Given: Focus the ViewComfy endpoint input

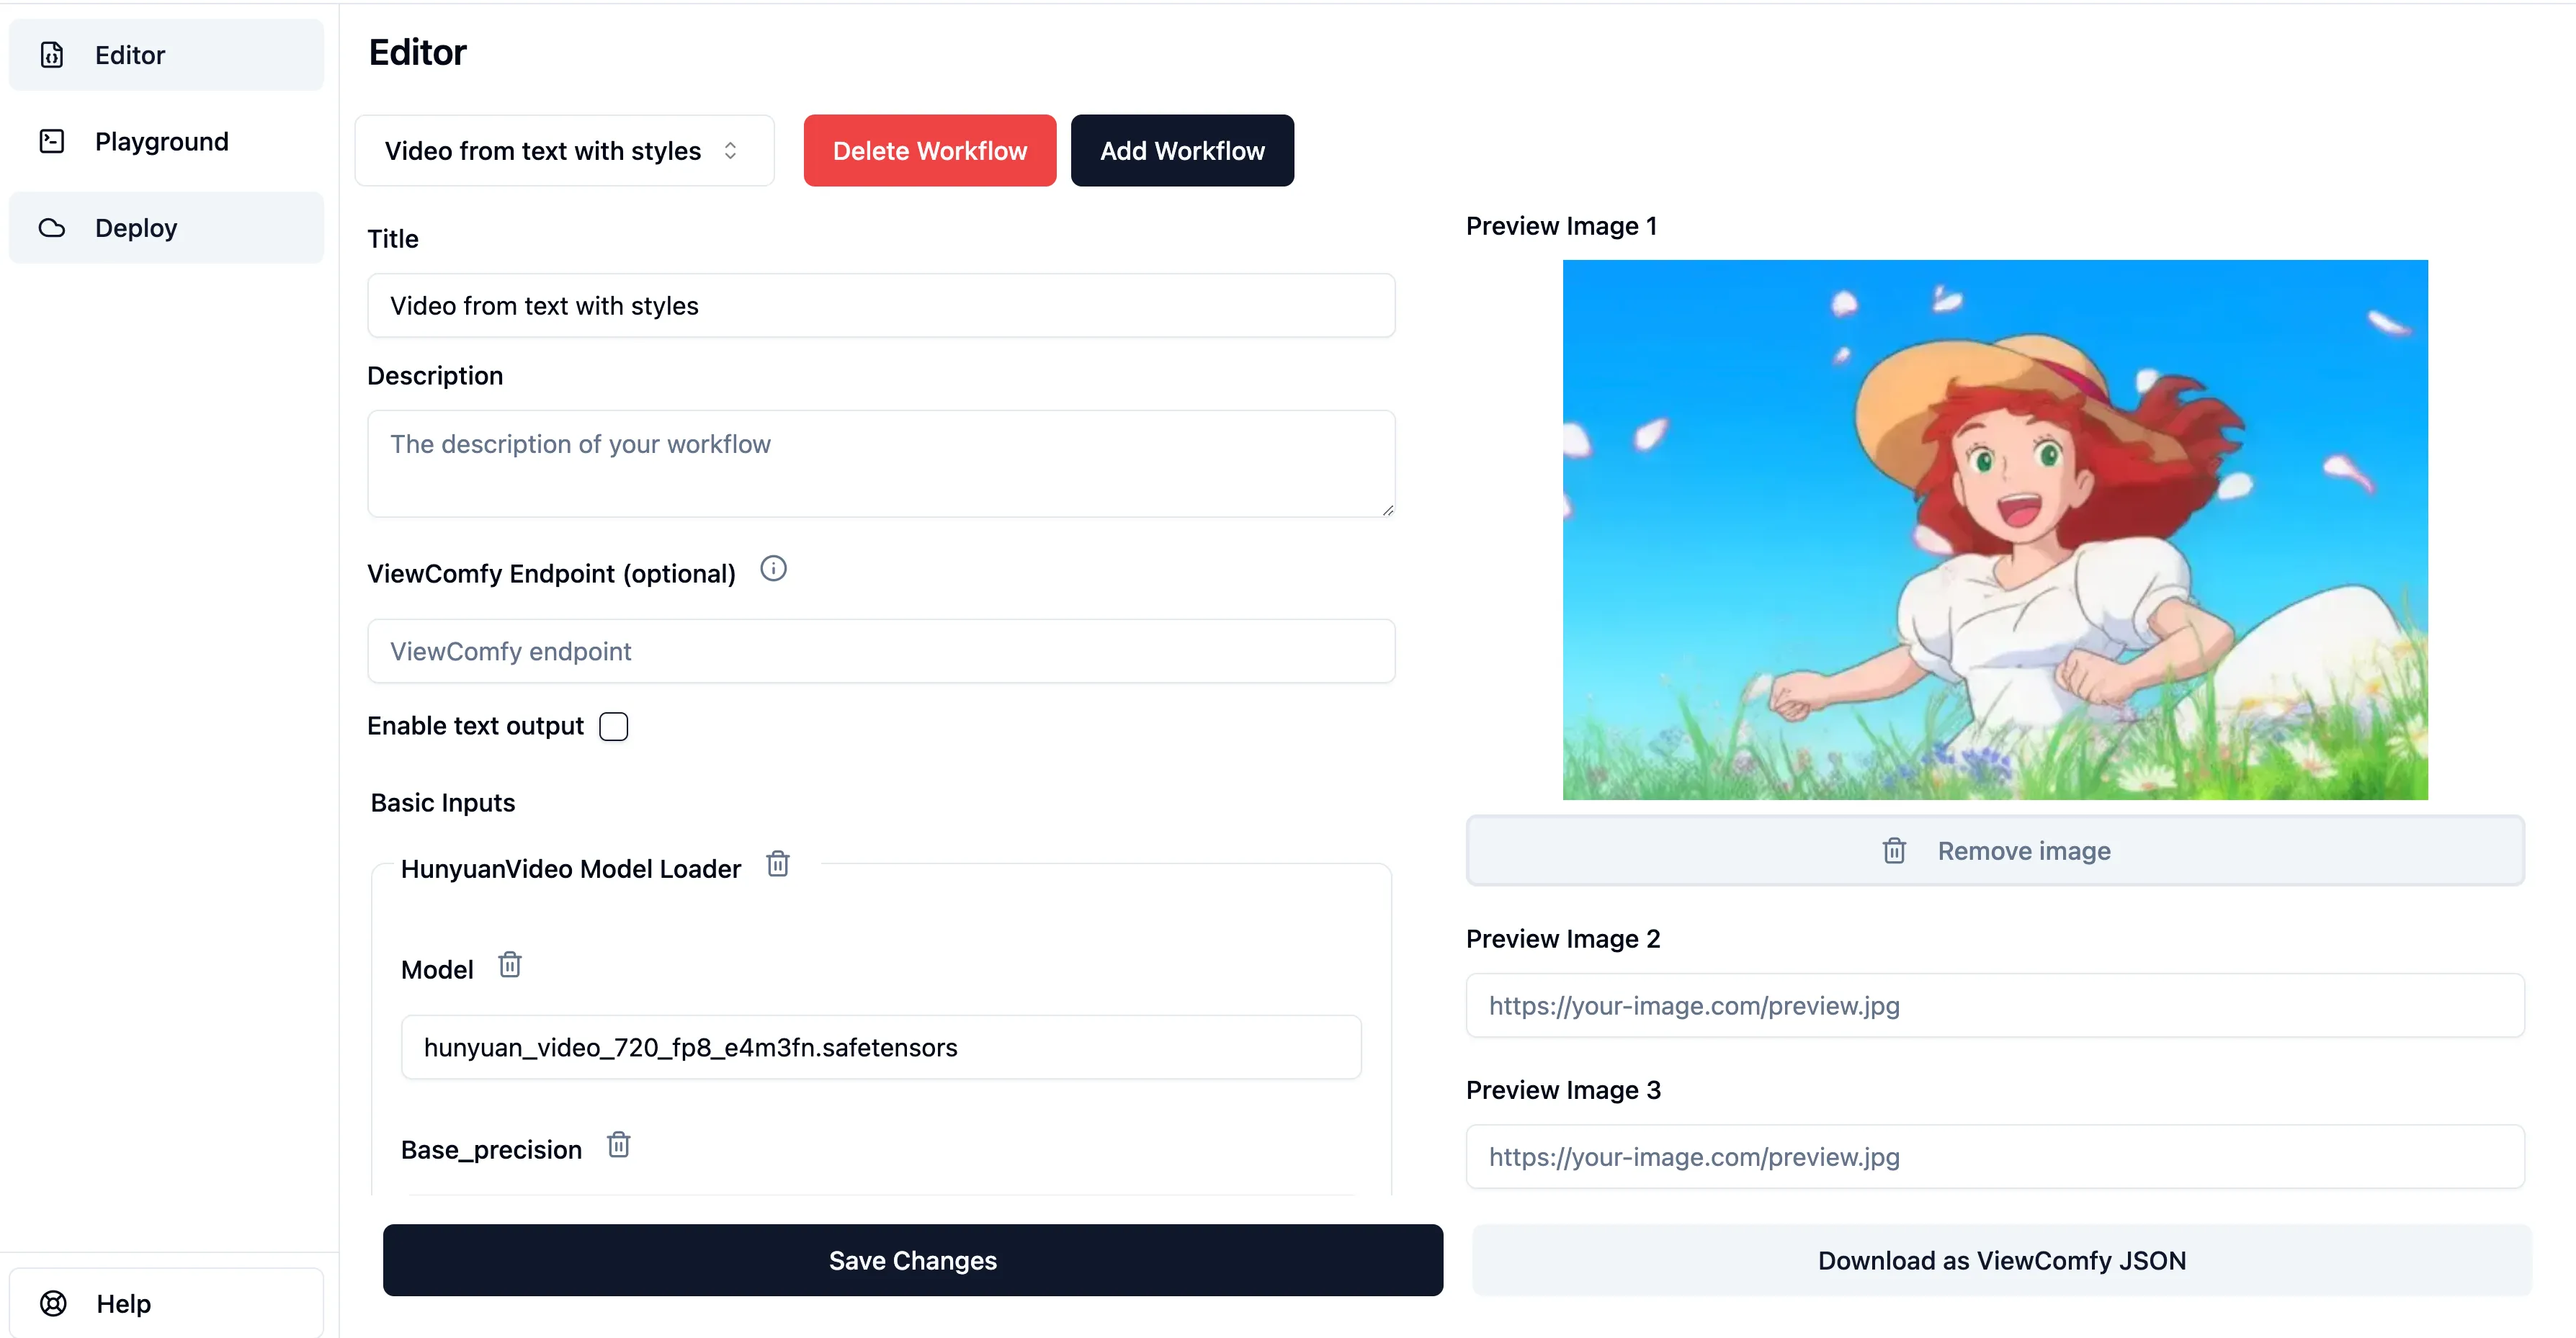Looking at the screenshot, I should [x=881, y=652].
